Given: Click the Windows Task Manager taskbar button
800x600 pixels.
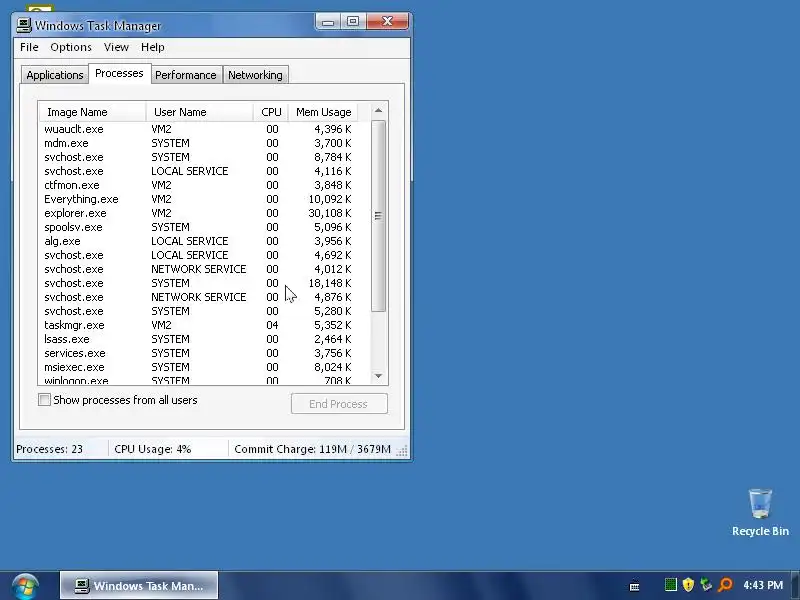Looking at the screenshot, I should (x=139, y=586).
